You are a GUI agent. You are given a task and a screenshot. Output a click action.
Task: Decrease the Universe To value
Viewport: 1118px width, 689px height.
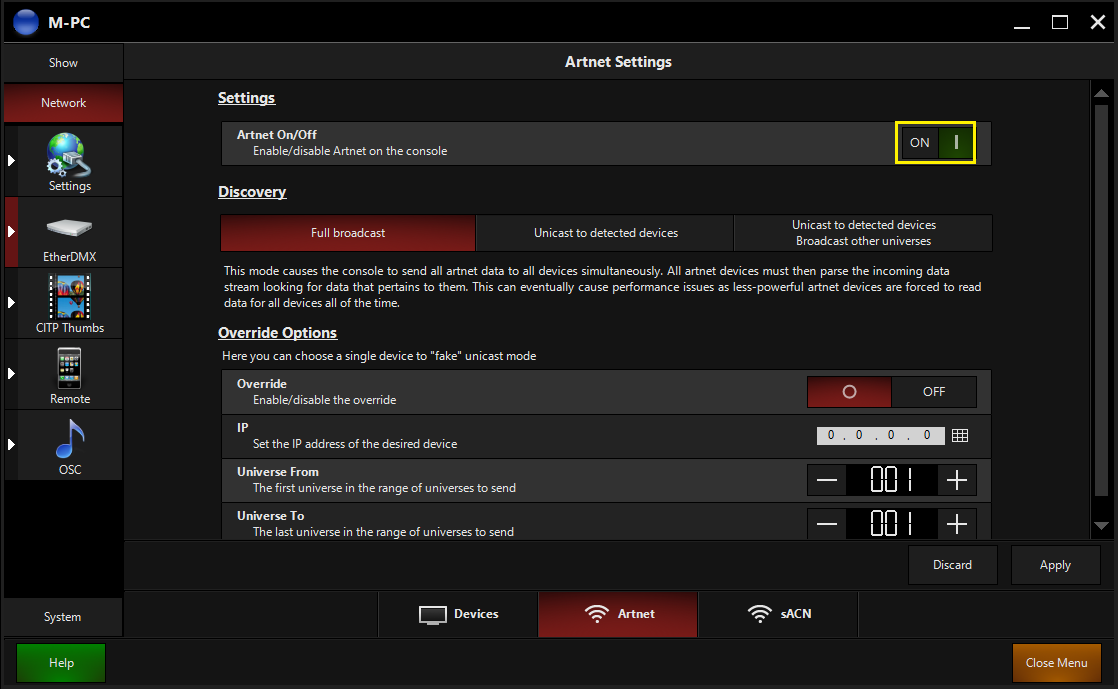(x=827, y=524)
